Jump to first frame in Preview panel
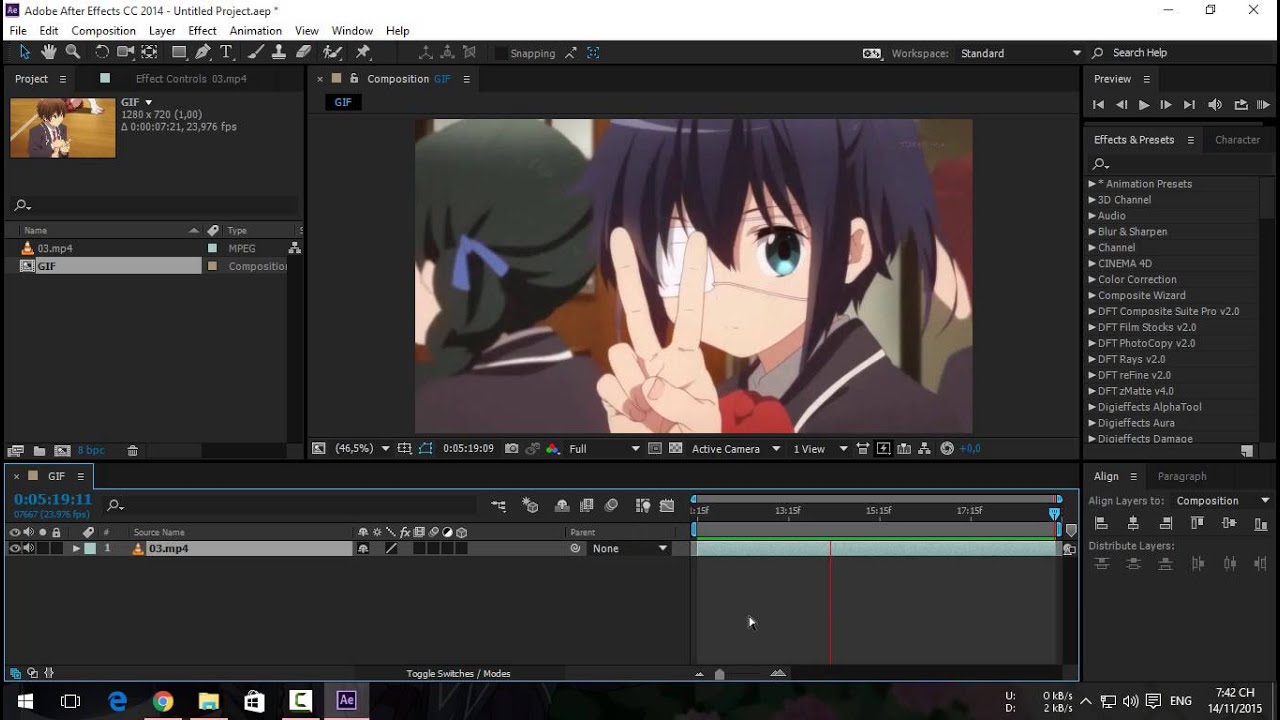This screenshot has width=1280, height=720. pos(1098,105)
